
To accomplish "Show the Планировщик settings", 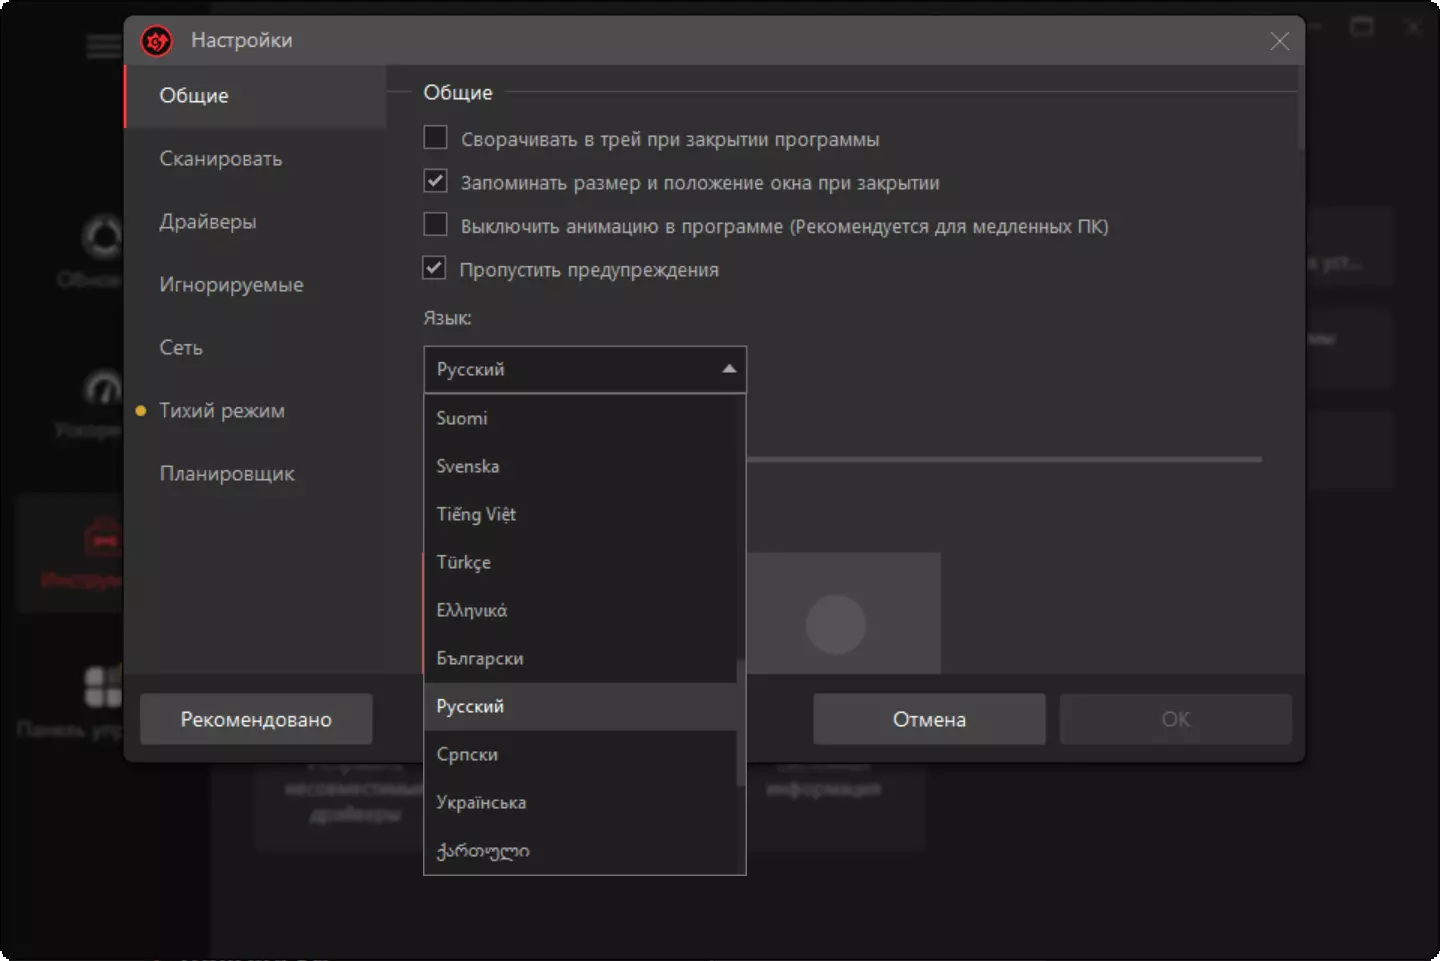I will click(x=227, y=474).
